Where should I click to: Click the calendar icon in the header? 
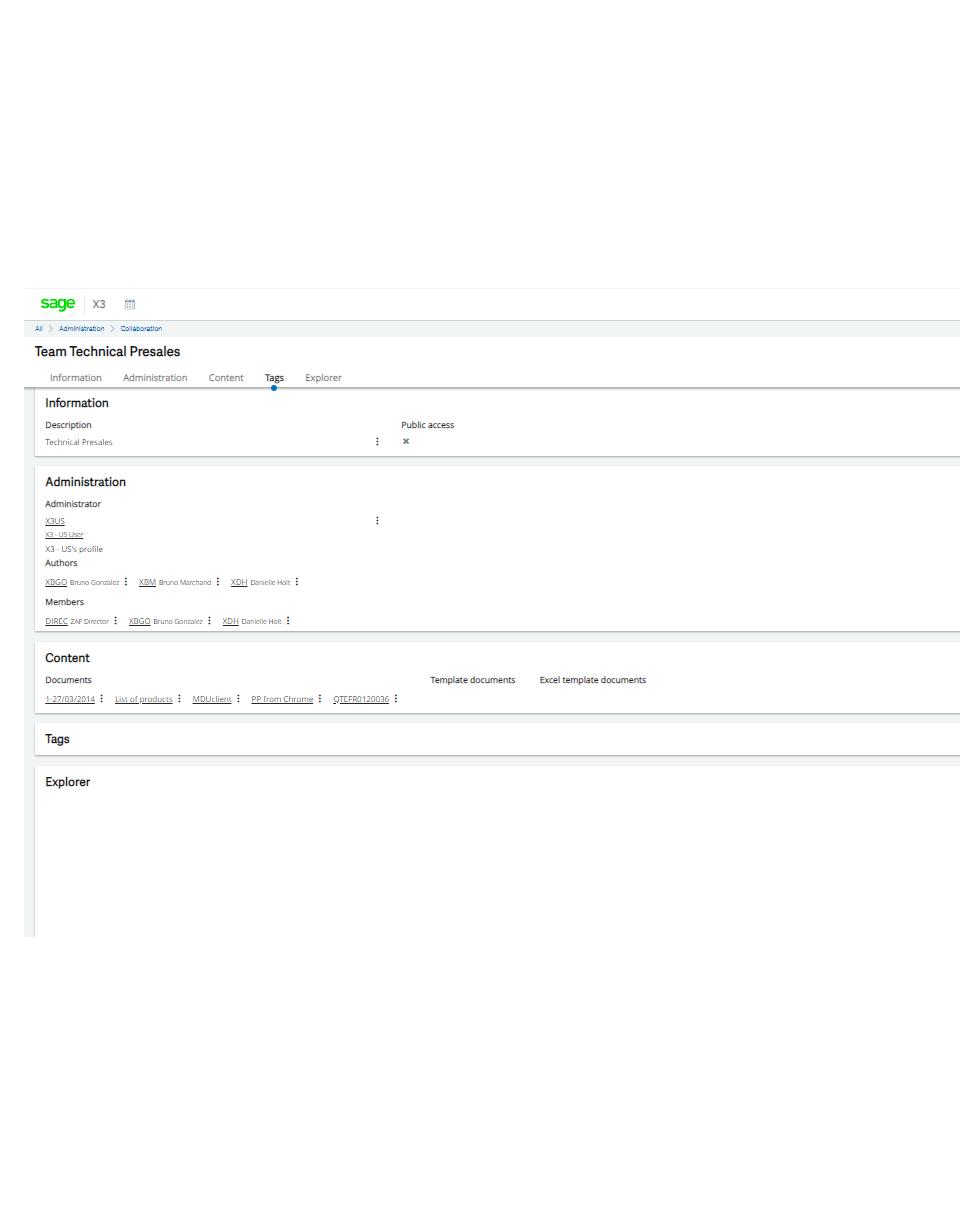pyautogui.click(x=129, y=304)
